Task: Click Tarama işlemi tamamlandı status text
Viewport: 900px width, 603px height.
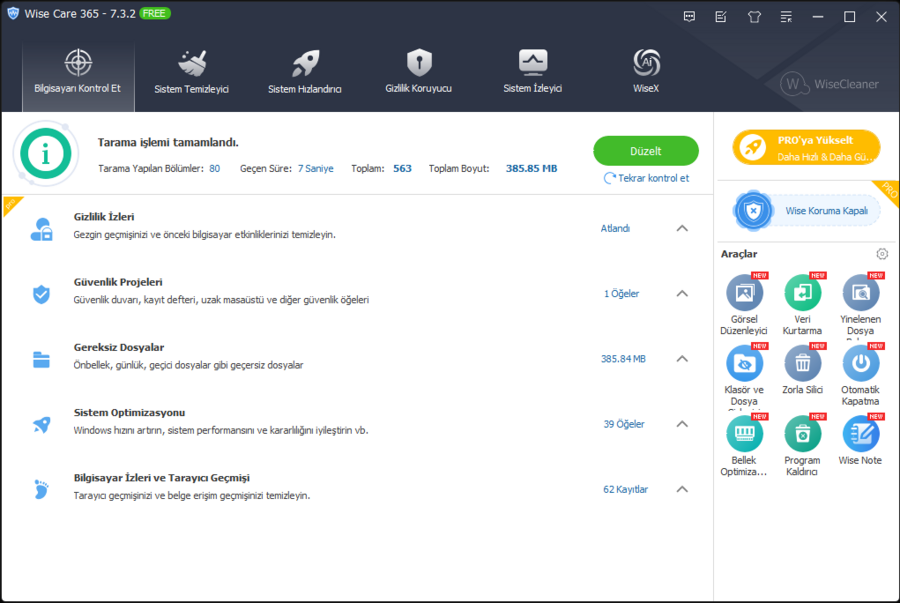Action: pos(168,142)
